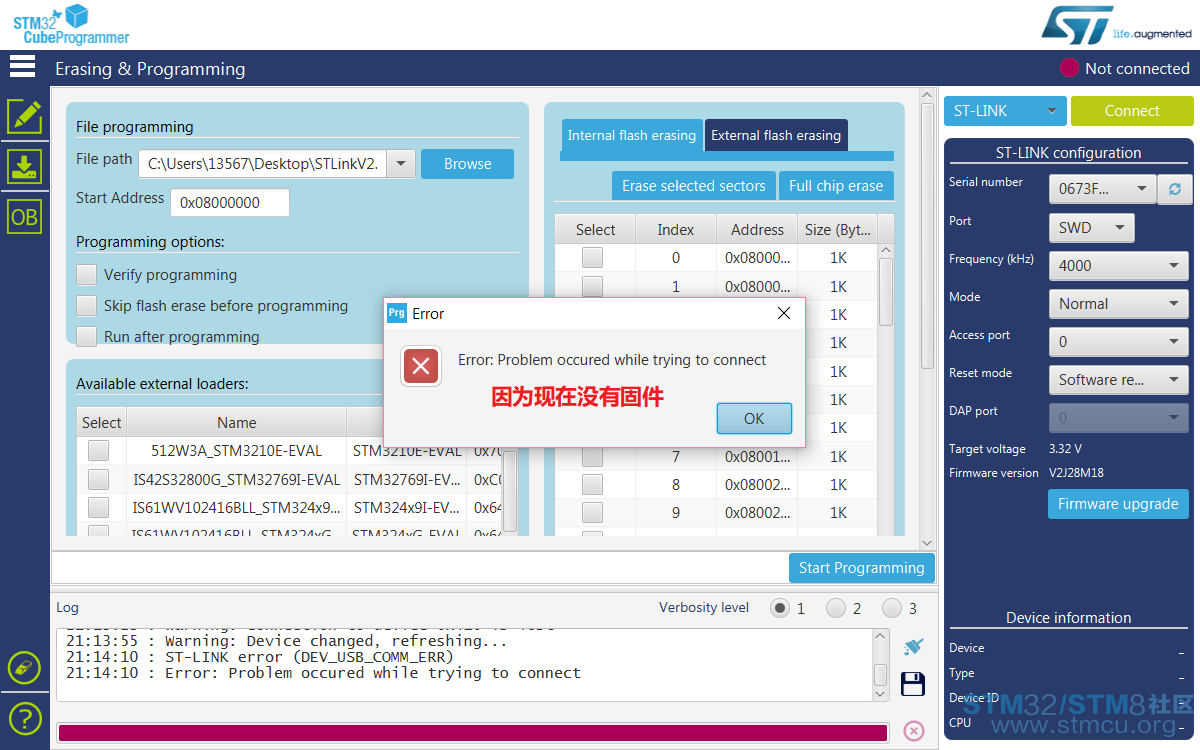Open the Access port dropdown
Image resolution: width=1200 pixels, height=750 pixels.
point(1118,342)
